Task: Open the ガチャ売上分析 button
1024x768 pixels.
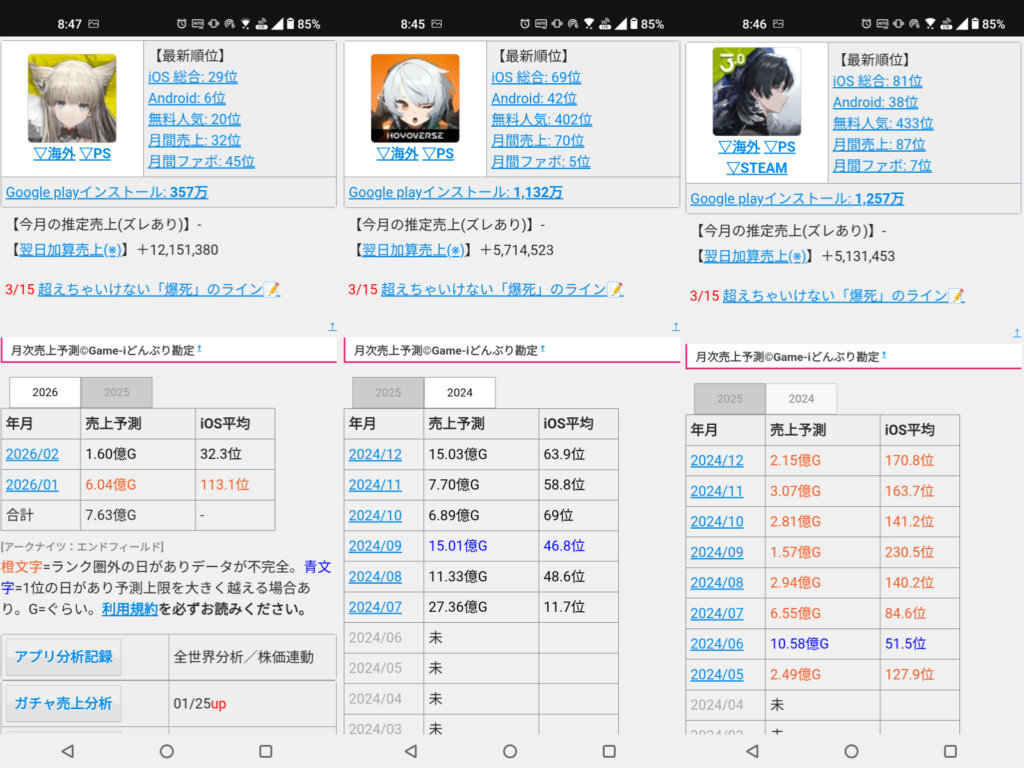Action: coord(63,703)
